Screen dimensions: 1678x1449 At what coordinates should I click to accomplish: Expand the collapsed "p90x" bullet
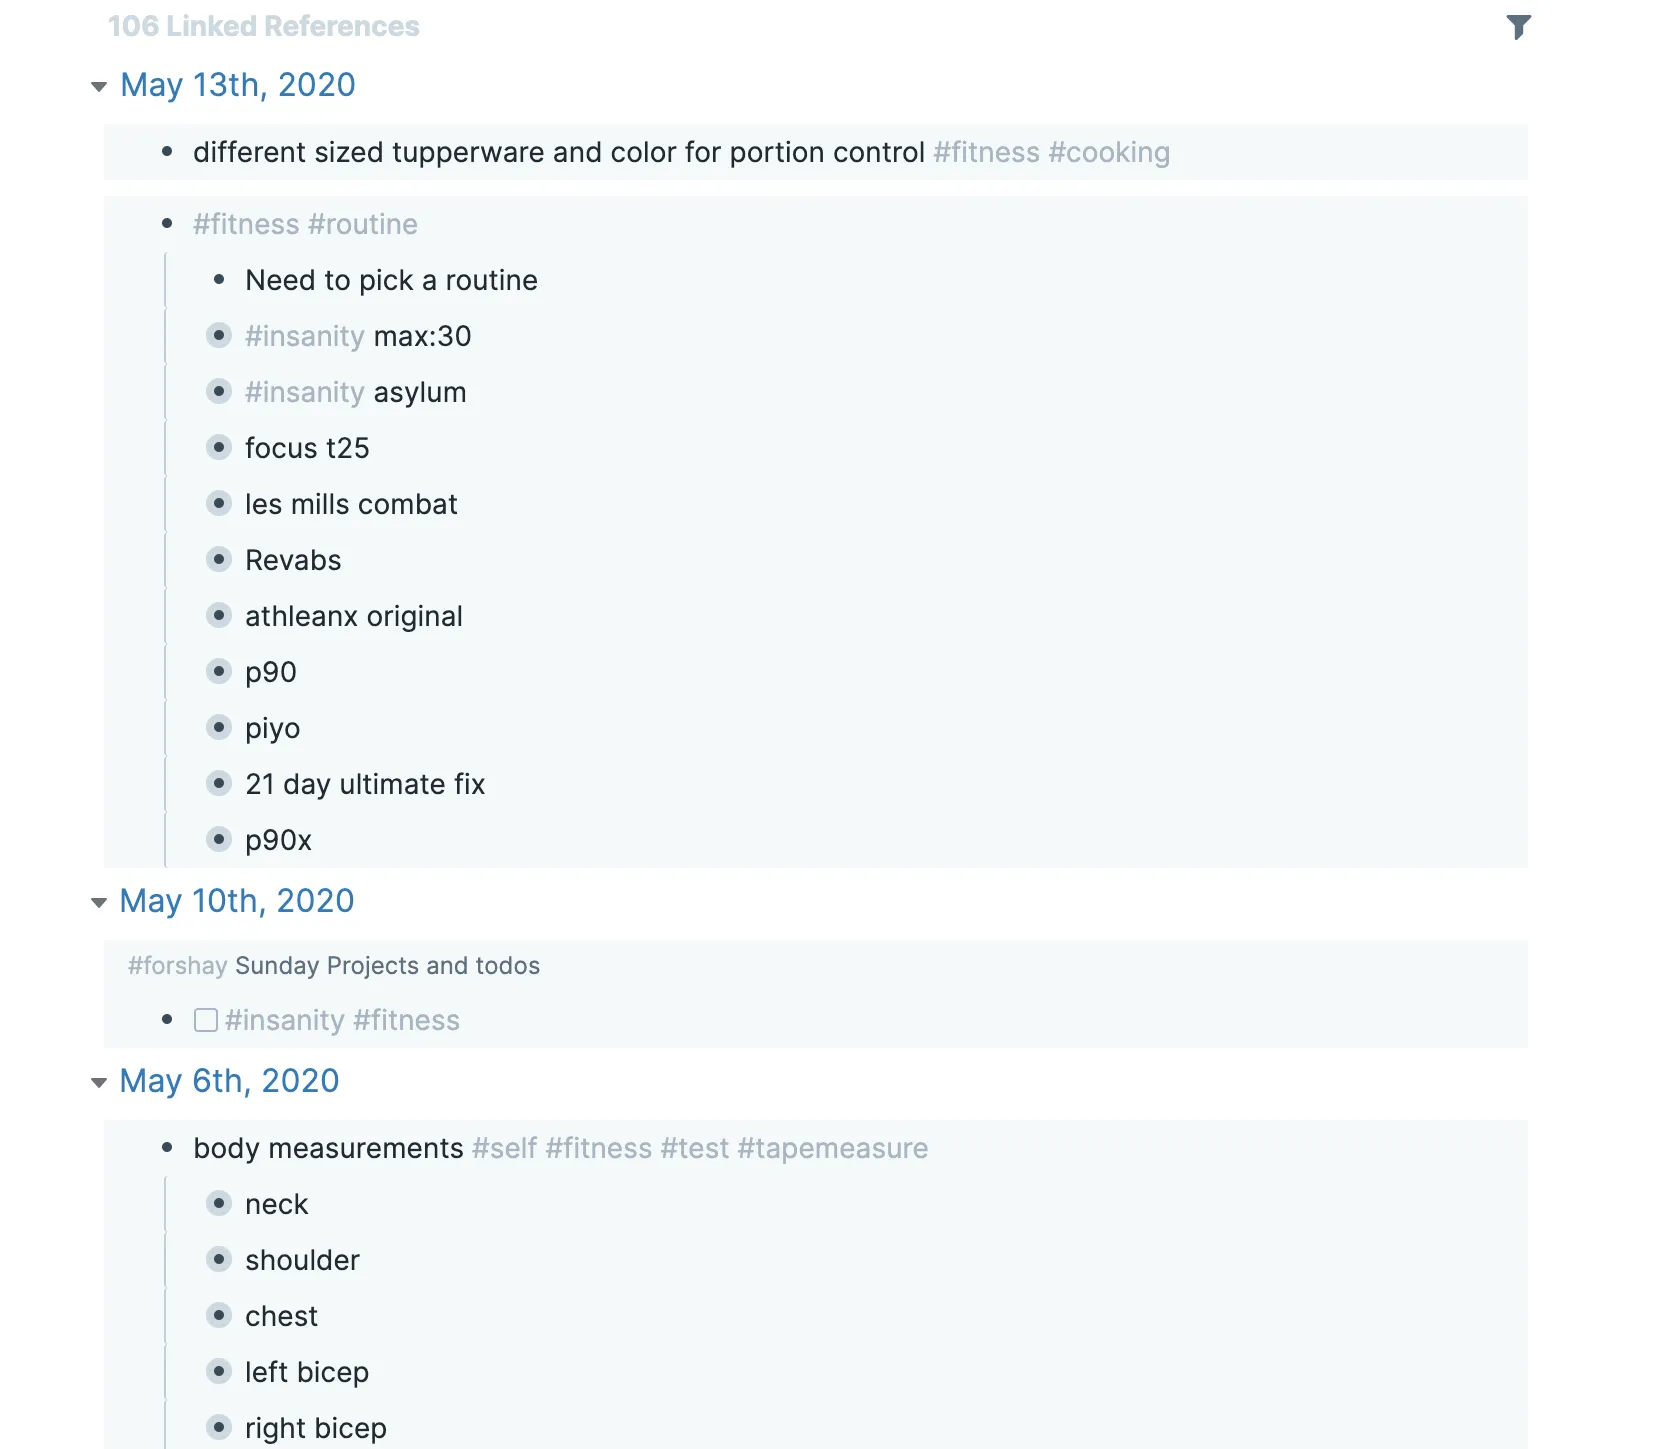coord(219,839)
